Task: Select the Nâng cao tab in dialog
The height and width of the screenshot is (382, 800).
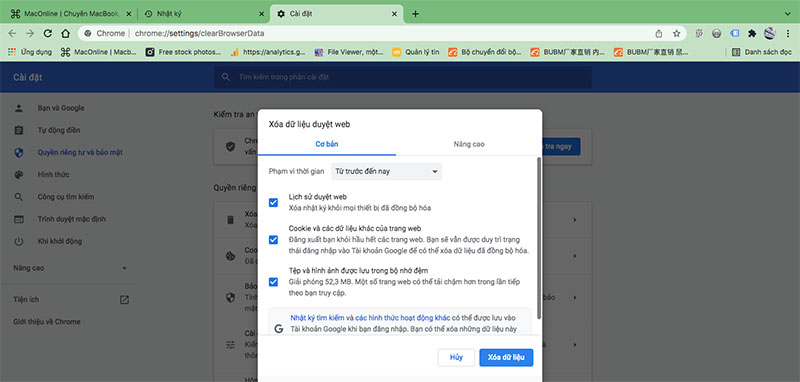Action: pos(469,144)
